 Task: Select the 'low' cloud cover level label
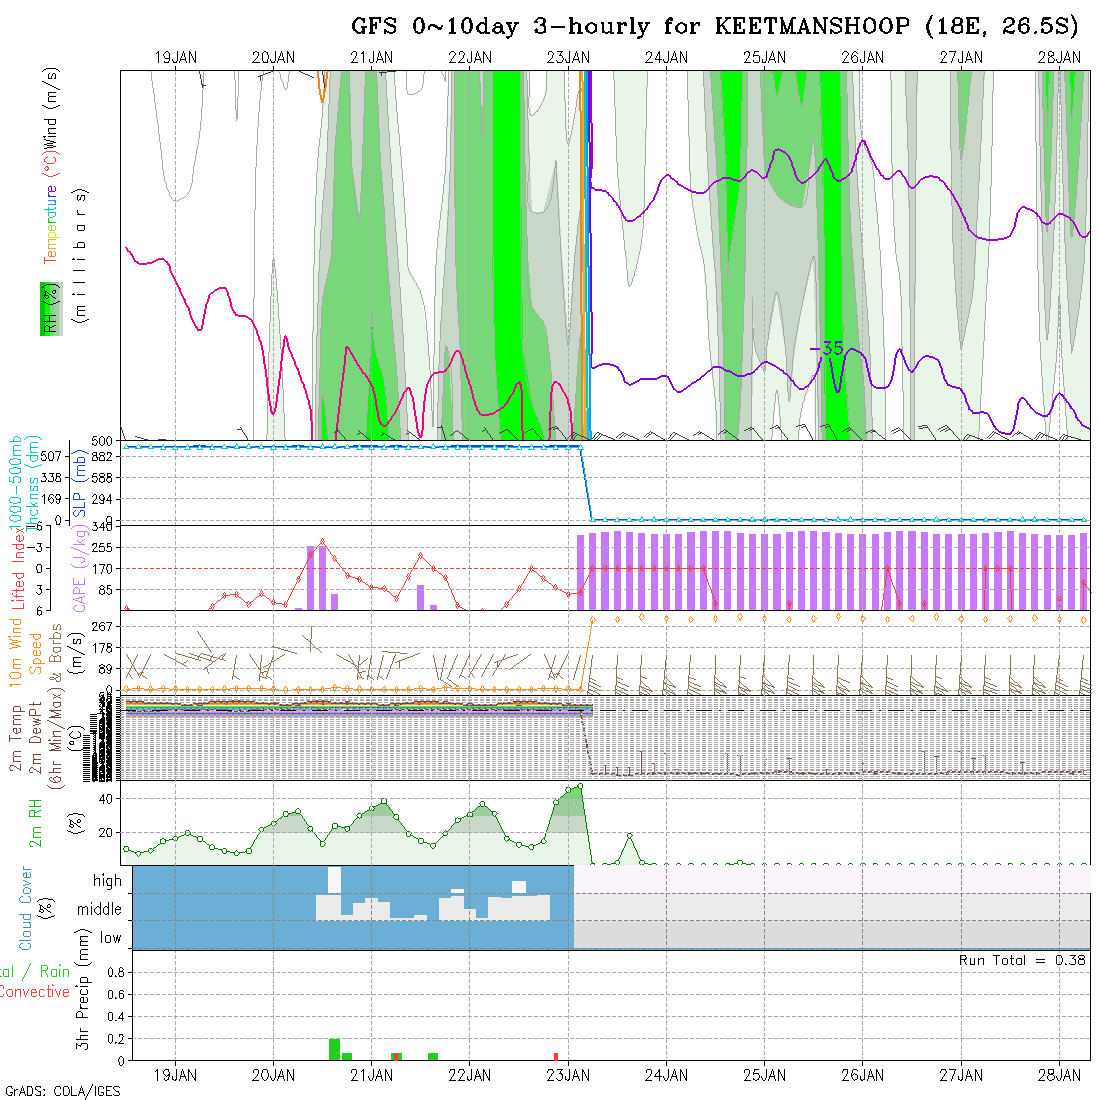110,938
